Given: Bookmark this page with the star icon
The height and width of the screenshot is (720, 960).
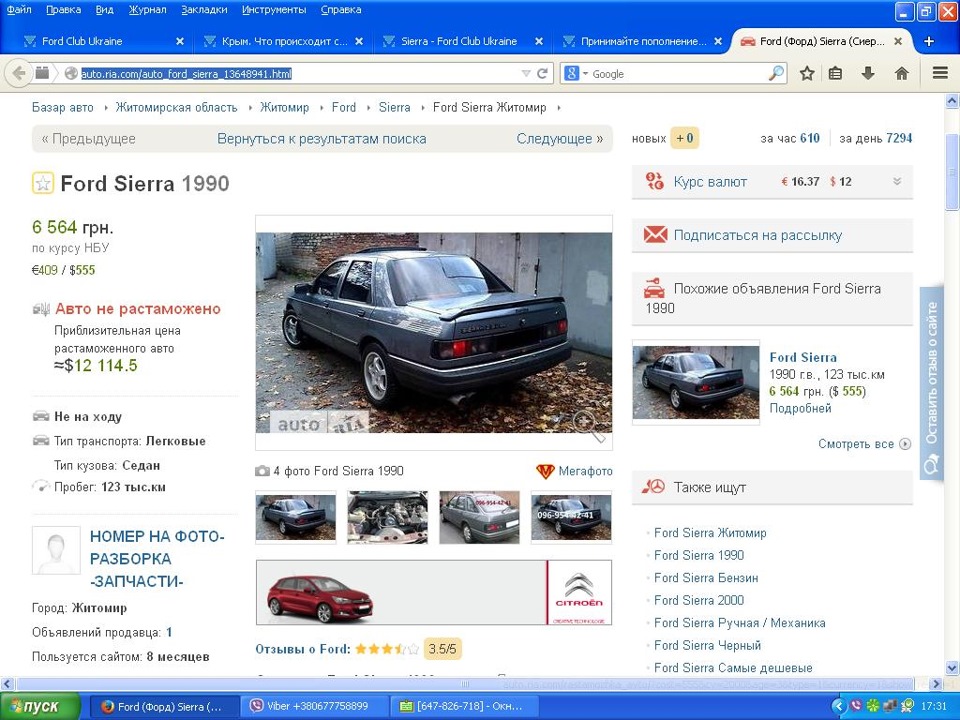Looking at the screenshot, I should [x=807, y=73].
